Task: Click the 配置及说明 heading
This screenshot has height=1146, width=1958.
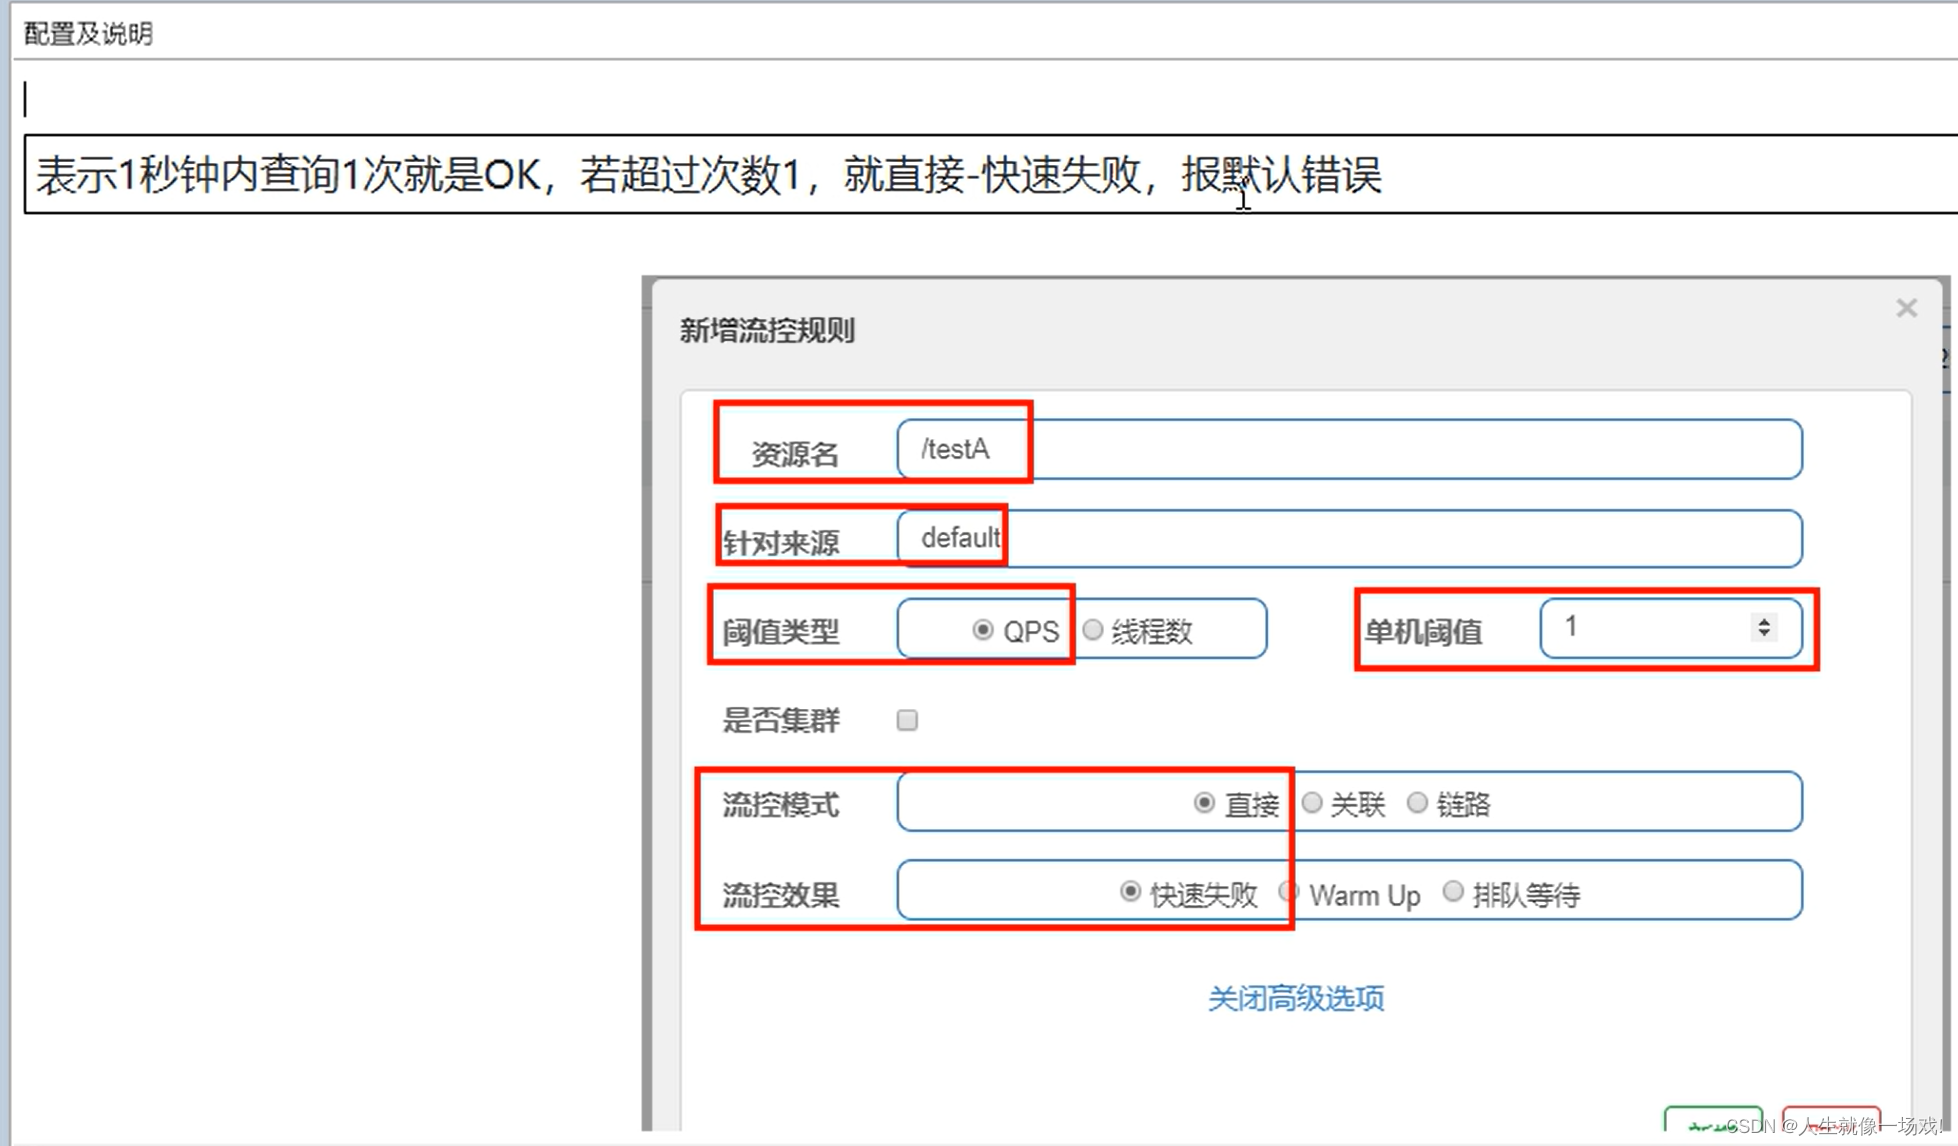Action: [x=88, y=34]
